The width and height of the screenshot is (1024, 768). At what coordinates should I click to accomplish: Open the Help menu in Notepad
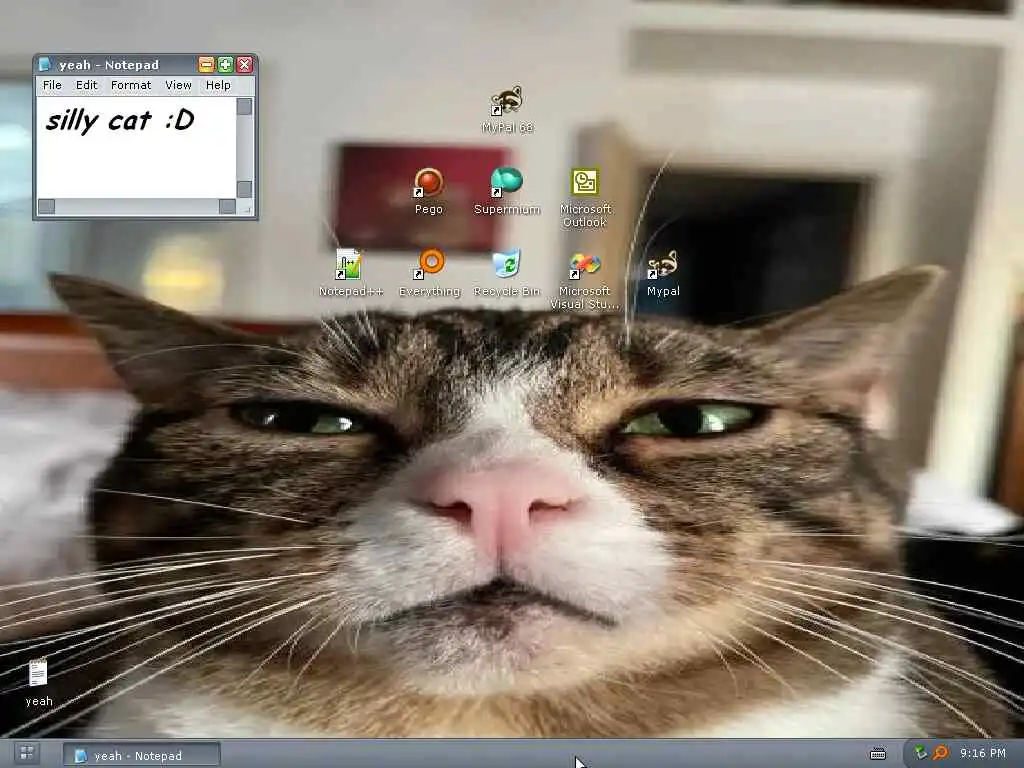[x=218, y=85]
